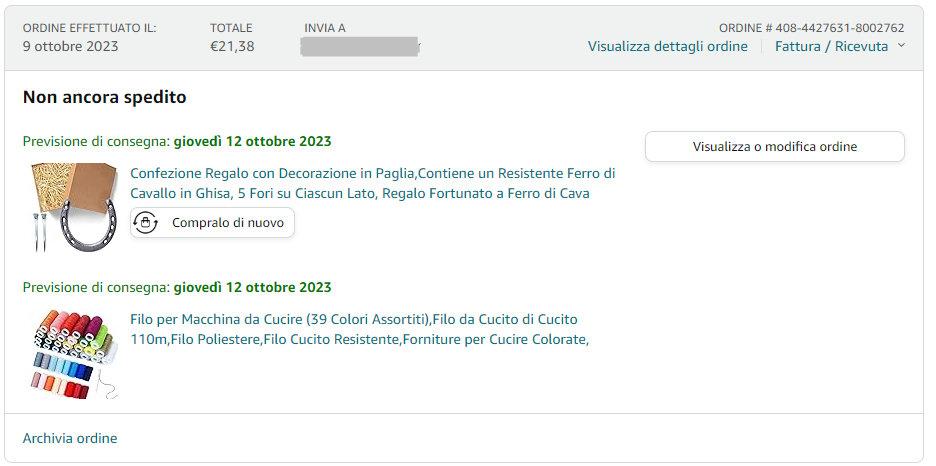Click the INVIA A header label
936x466 pixels.
[x=325, y=28]
